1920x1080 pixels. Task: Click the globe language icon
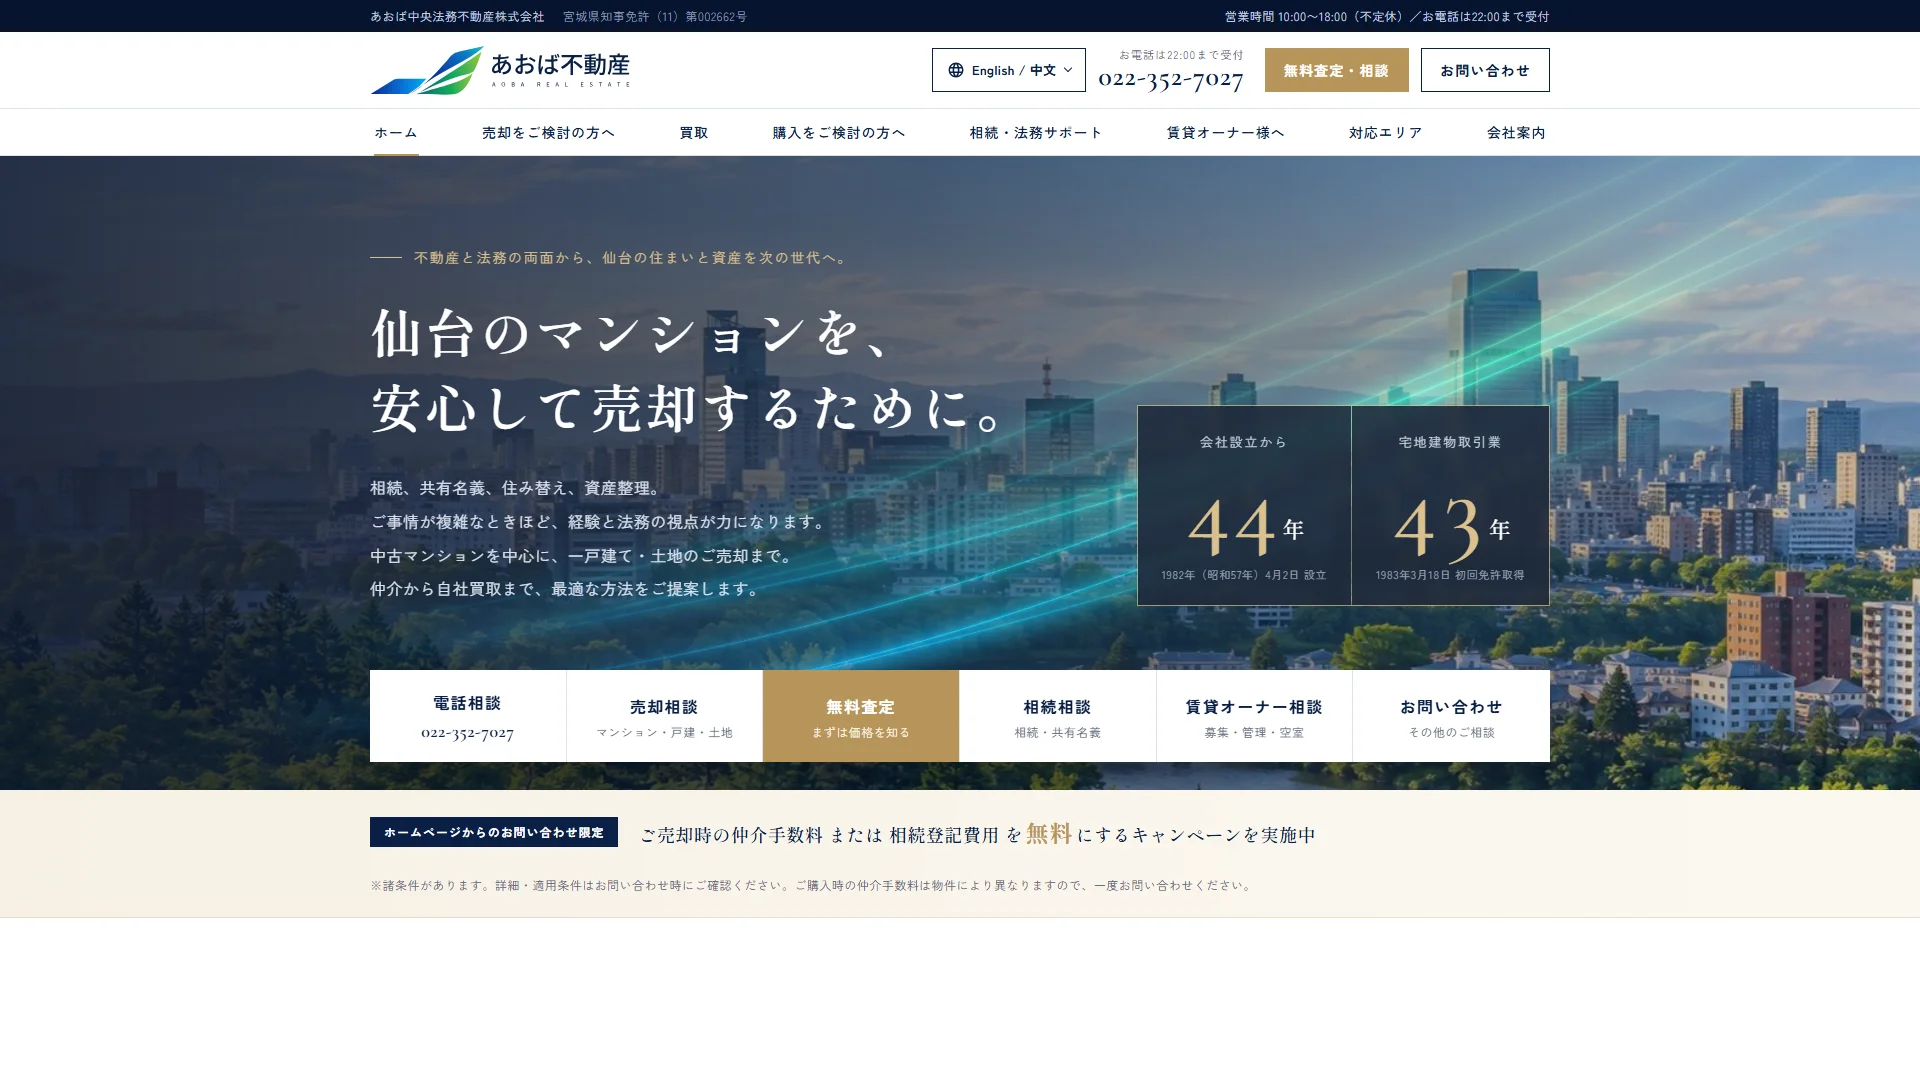956,70
